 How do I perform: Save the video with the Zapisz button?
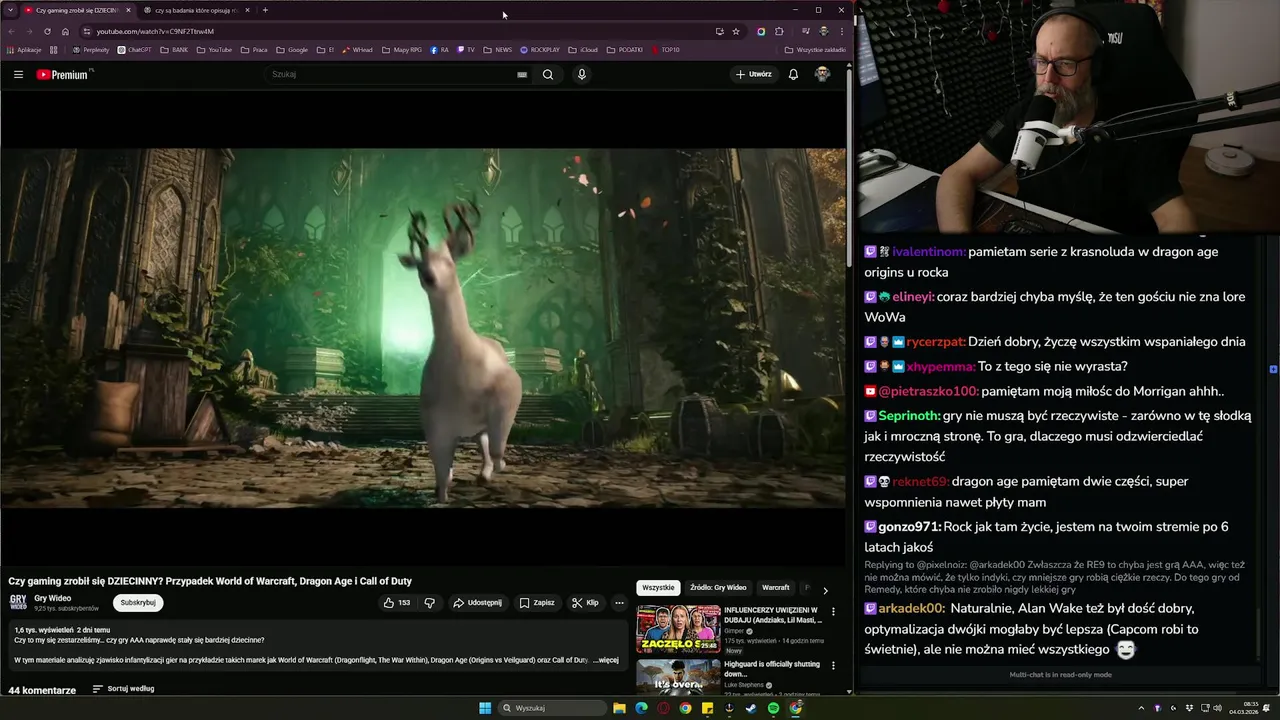tap(537, 603)
